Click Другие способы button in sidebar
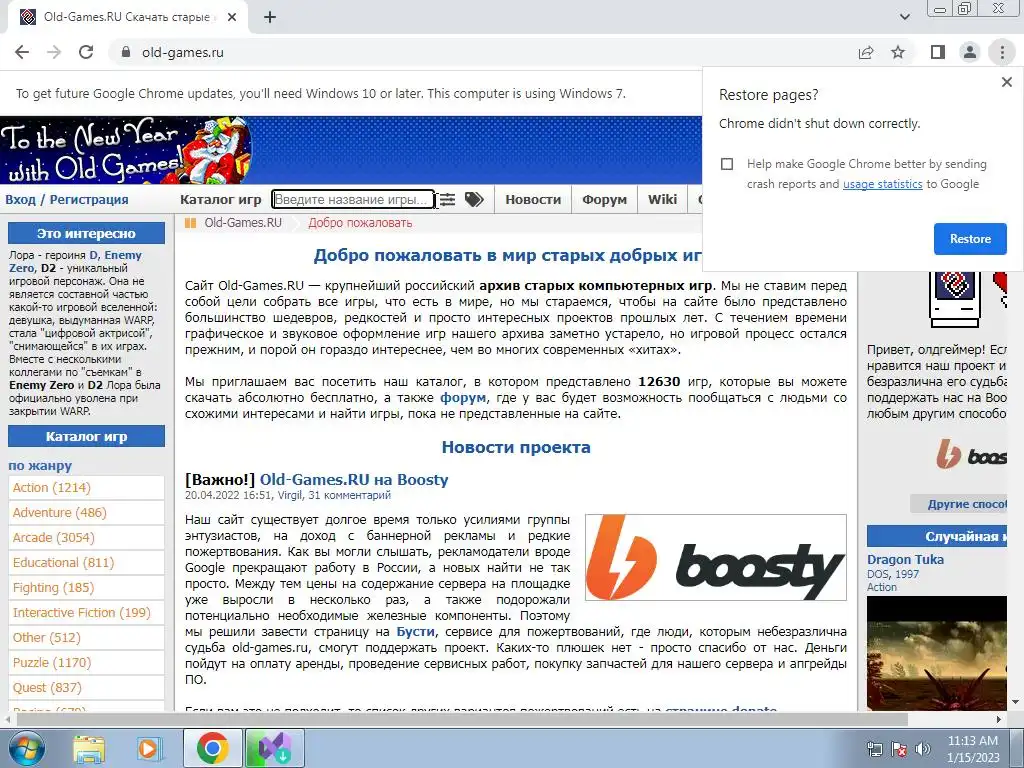 tap(959, 504)
